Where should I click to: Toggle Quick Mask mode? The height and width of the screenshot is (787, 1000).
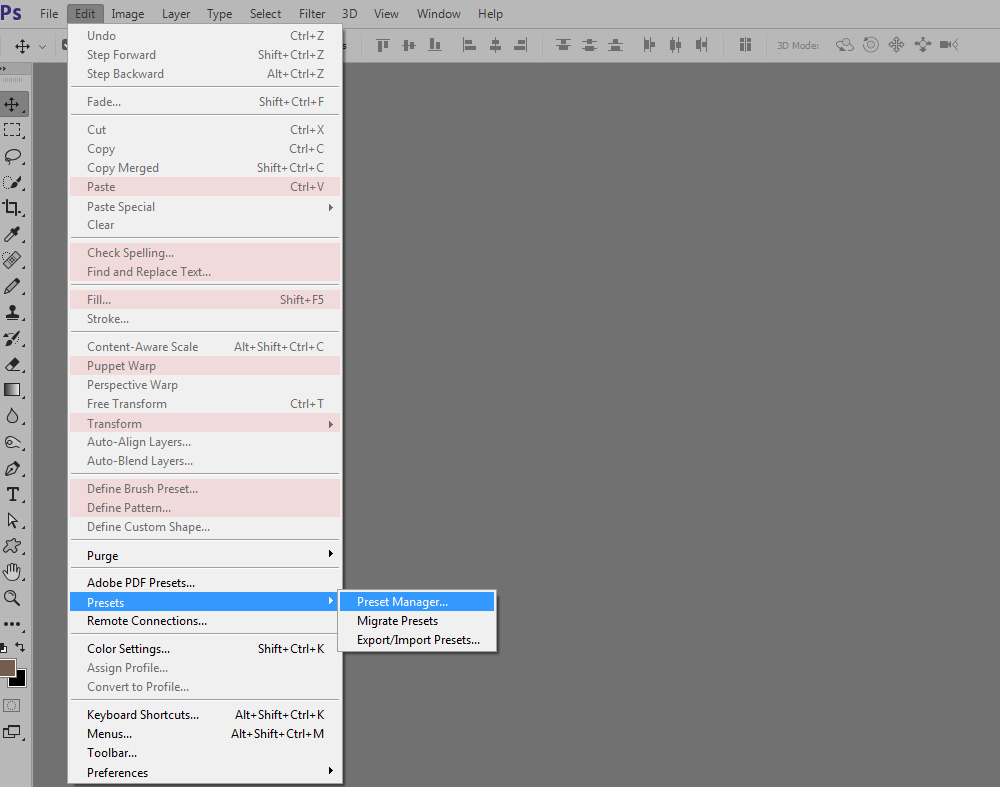coord(11,705)
